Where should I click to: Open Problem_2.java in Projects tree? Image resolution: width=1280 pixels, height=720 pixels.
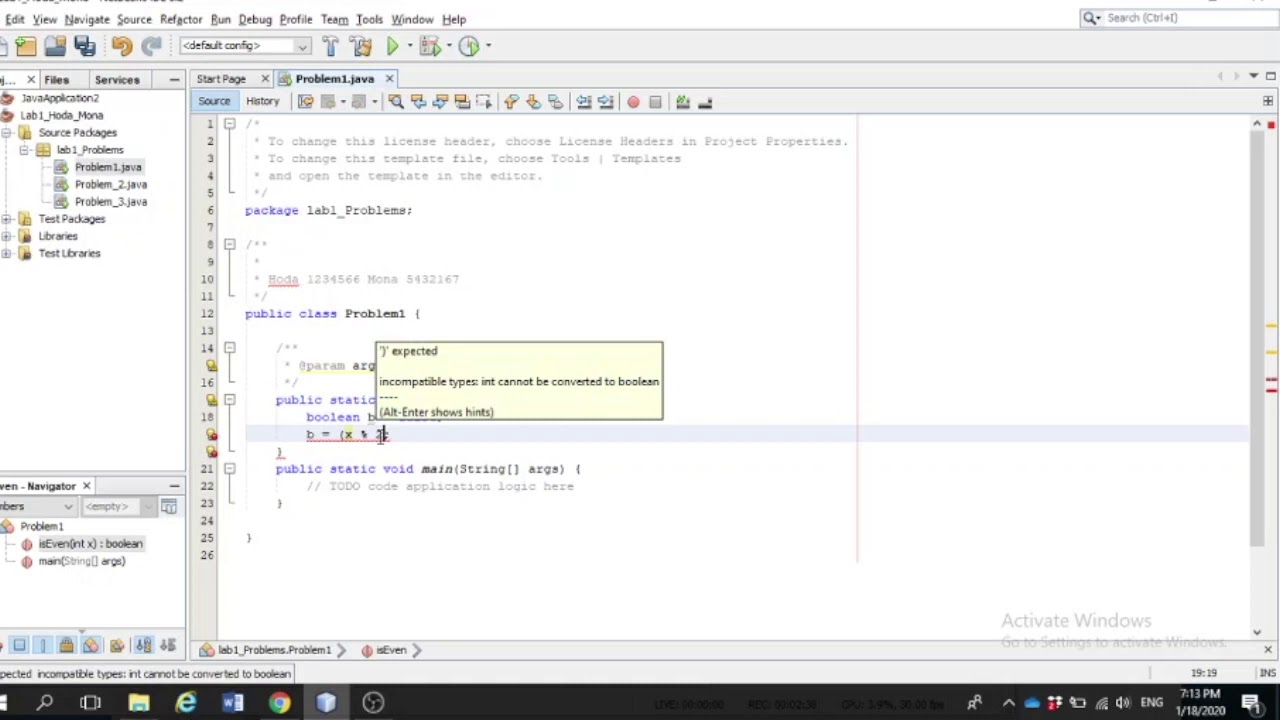click(110, 184)
